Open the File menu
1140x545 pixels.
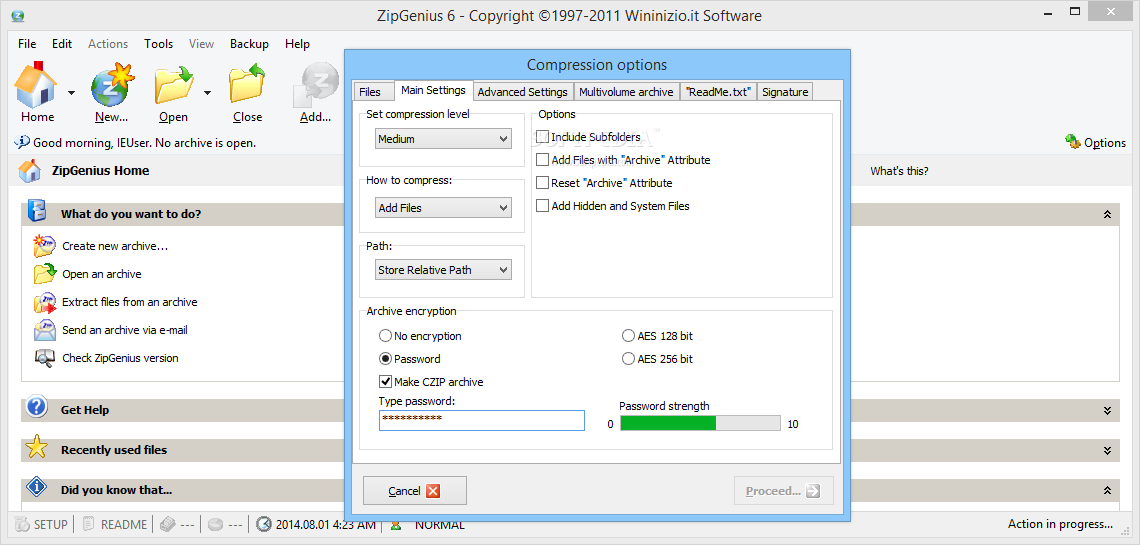[27, 44]
